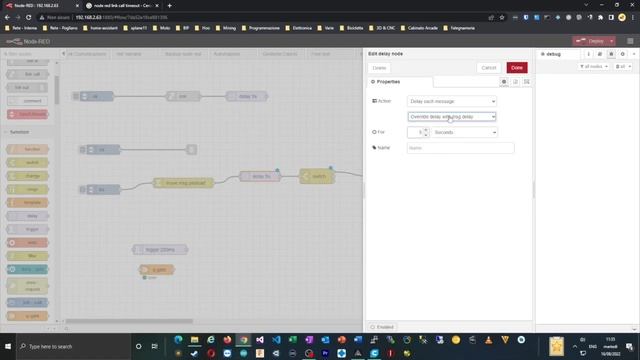The image size is (640, 360).
Task: Select the 'template' palette node
Action: click(x=28, y=202)
